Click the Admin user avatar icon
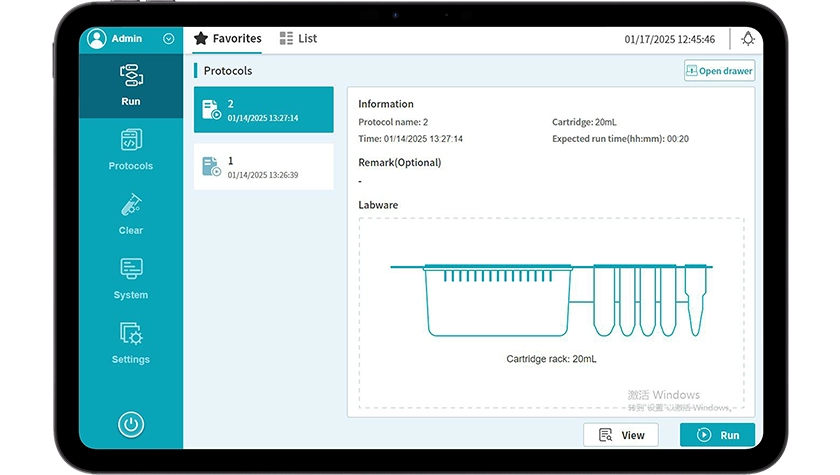 tap(97, 39)
